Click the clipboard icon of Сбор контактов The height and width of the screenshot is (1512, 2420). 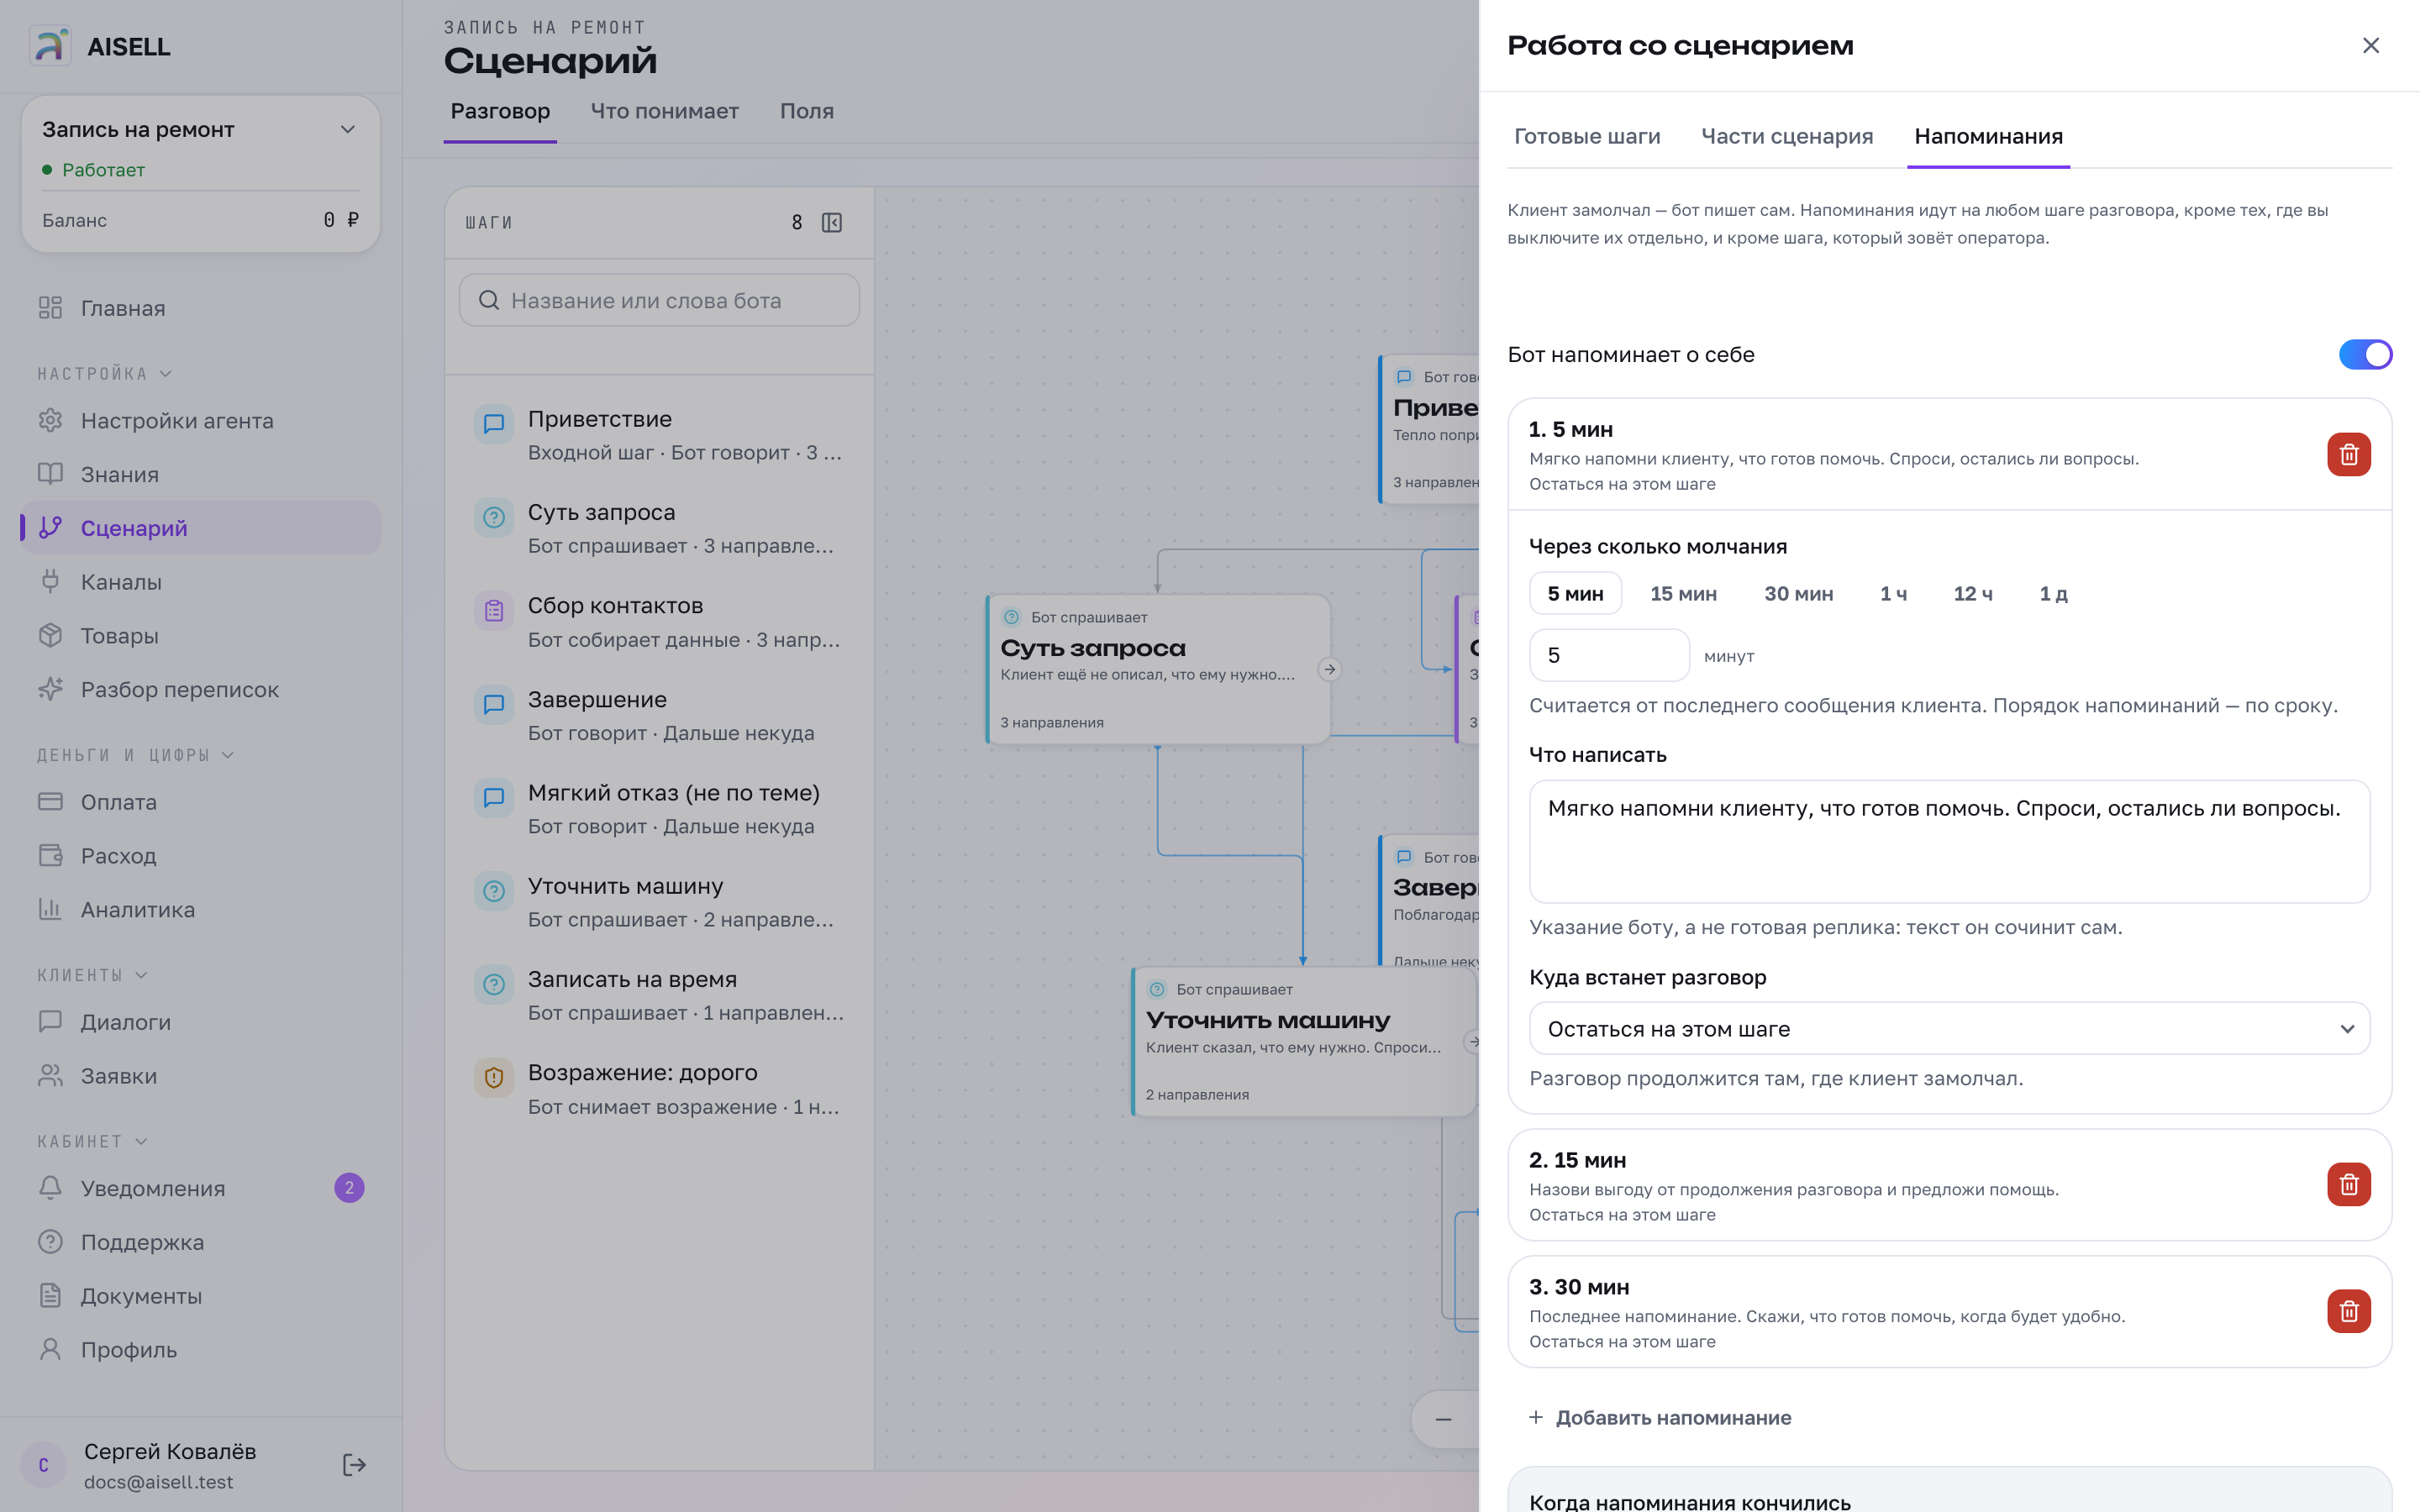click(x=494, y=611)
